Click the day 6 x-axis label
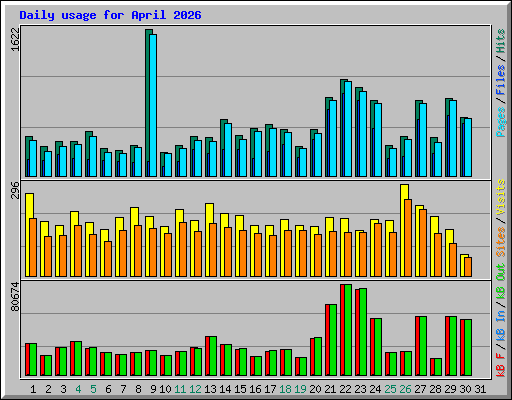Screen dimensions: 512x400 click(x=108, y=389)
